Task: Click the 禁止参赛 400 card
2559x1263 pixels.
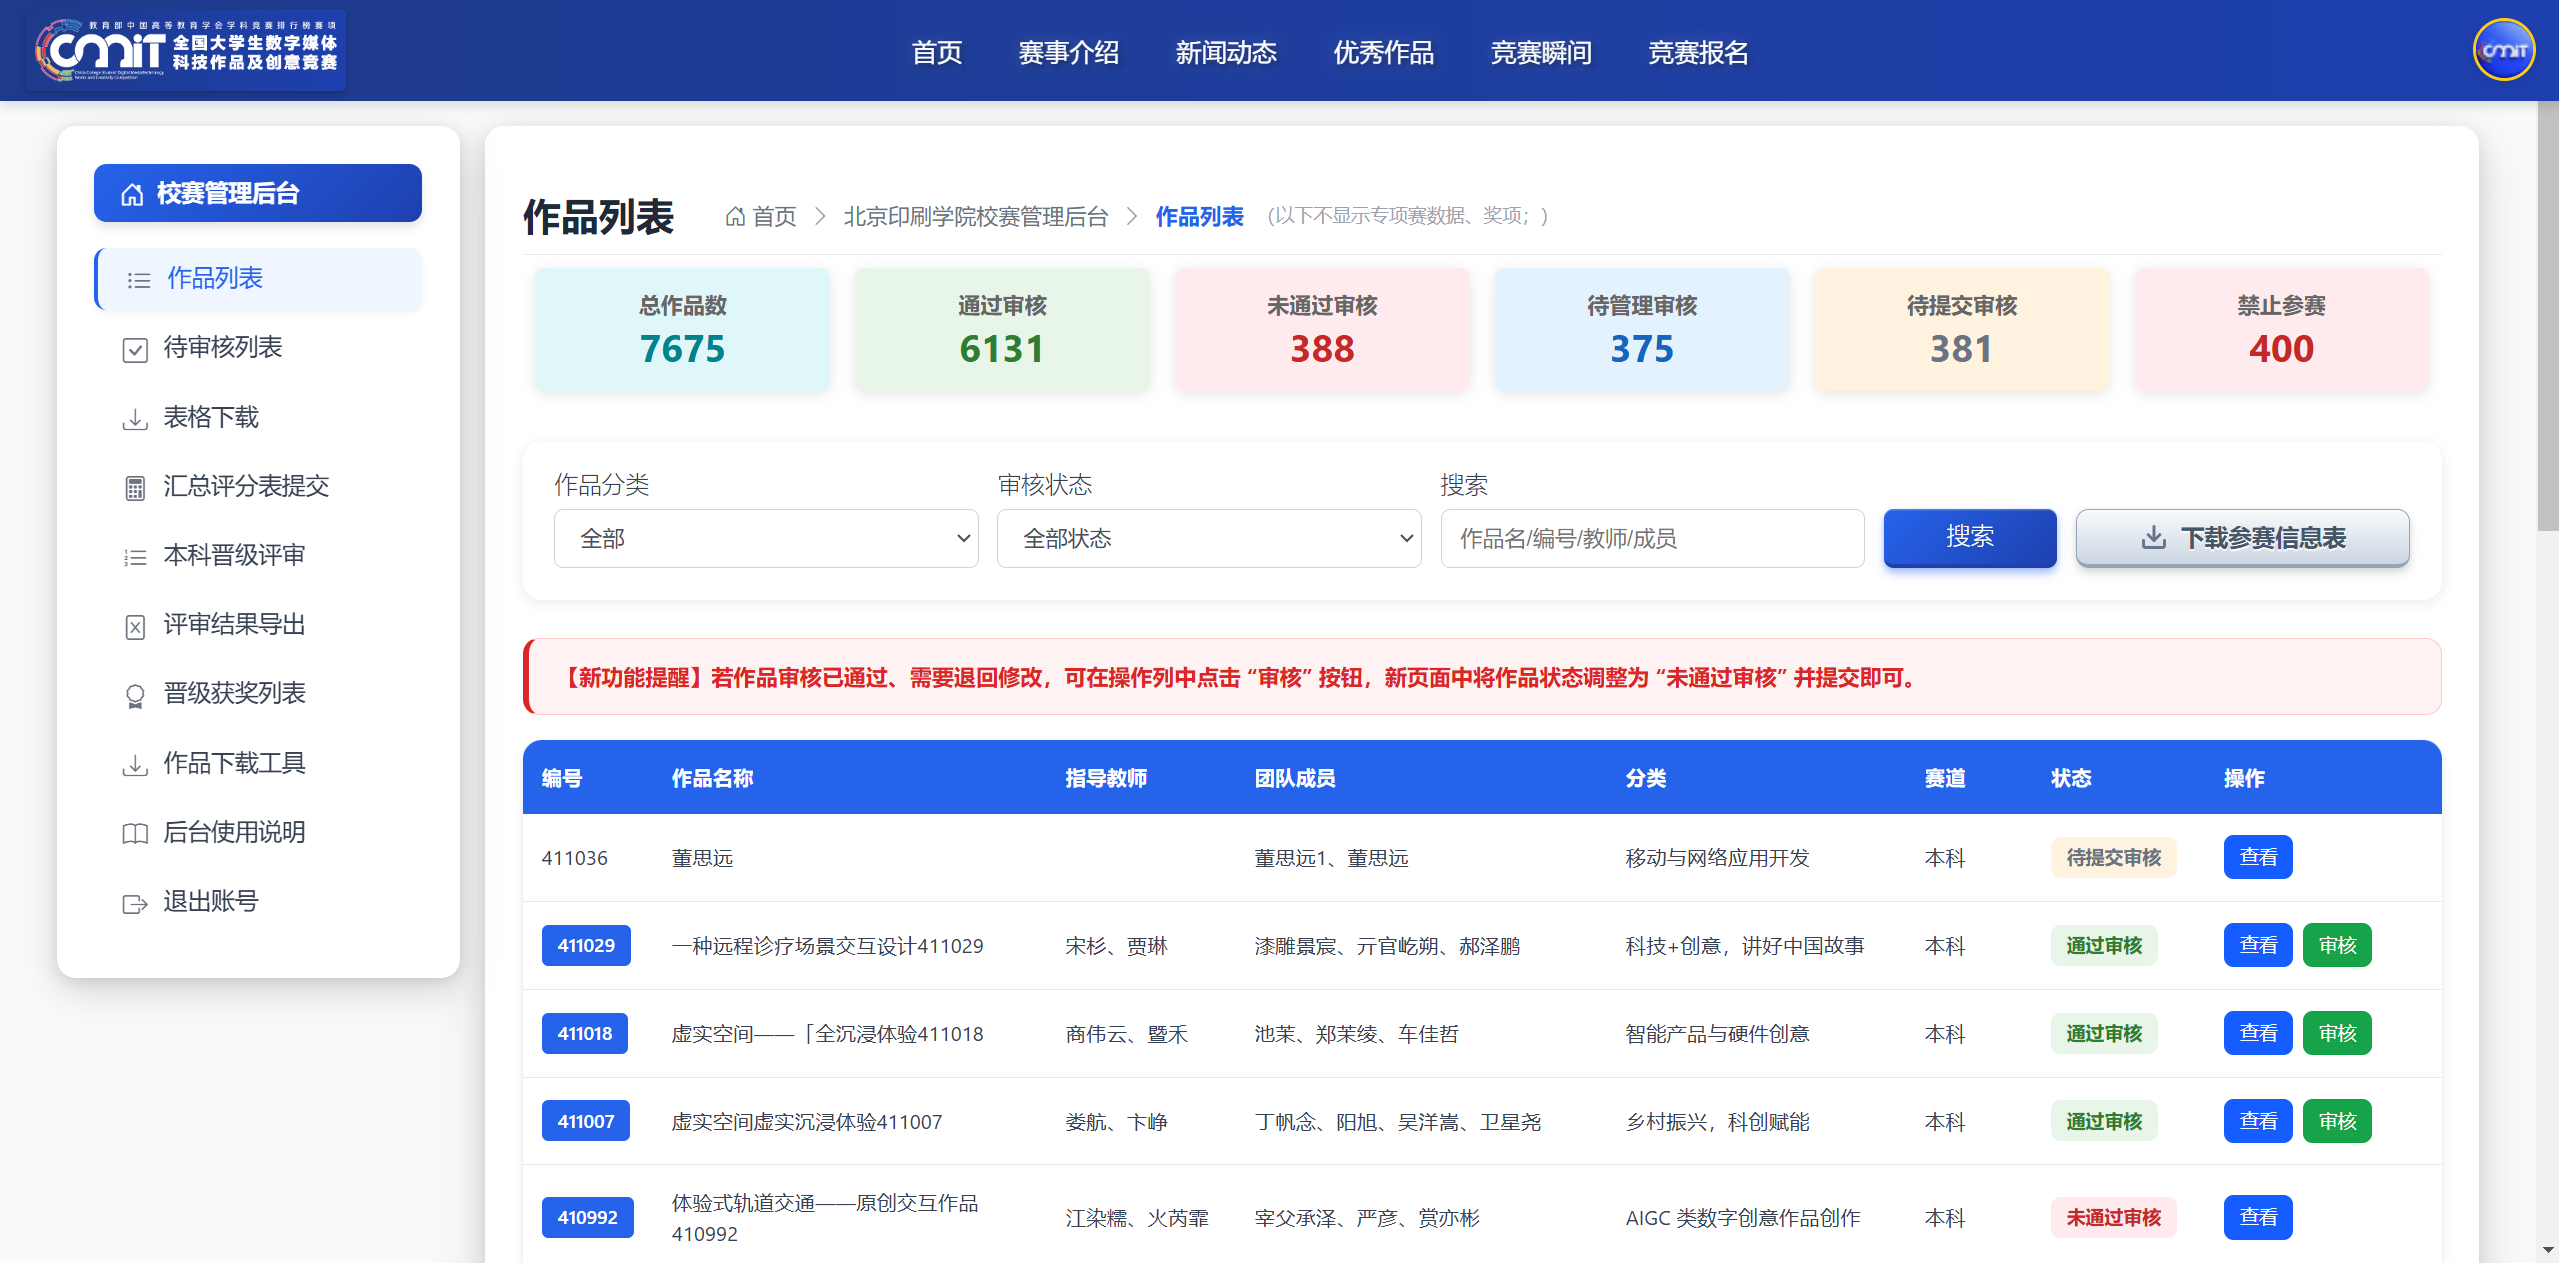Action: [2282, 330]
